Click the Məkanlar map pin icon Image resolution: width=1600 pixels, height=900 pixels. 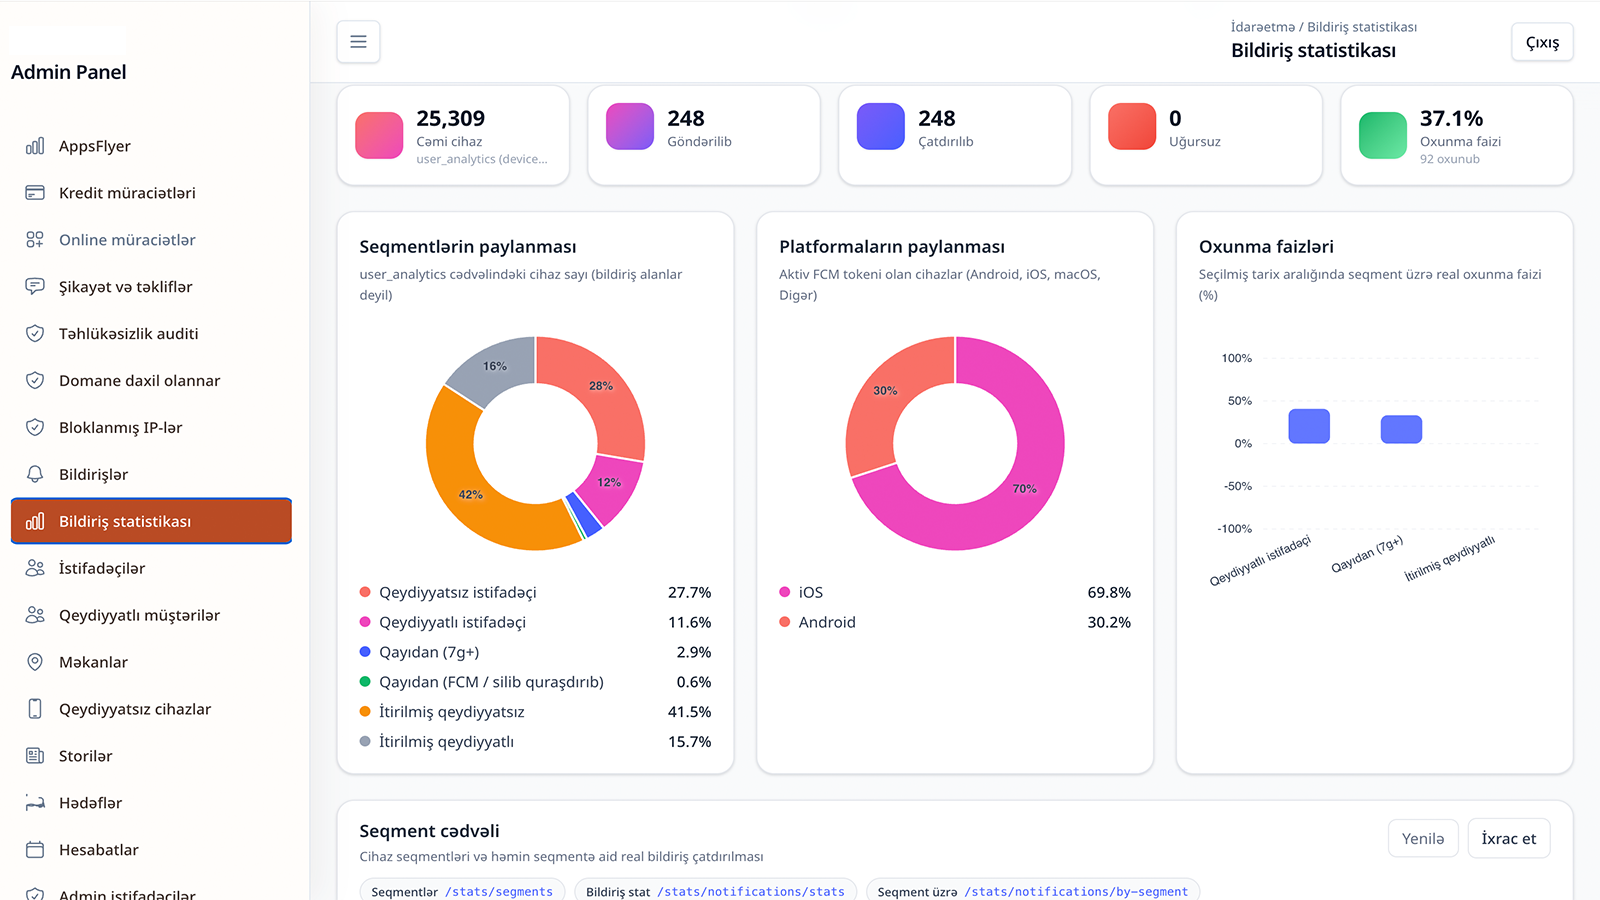pos(35,663)
